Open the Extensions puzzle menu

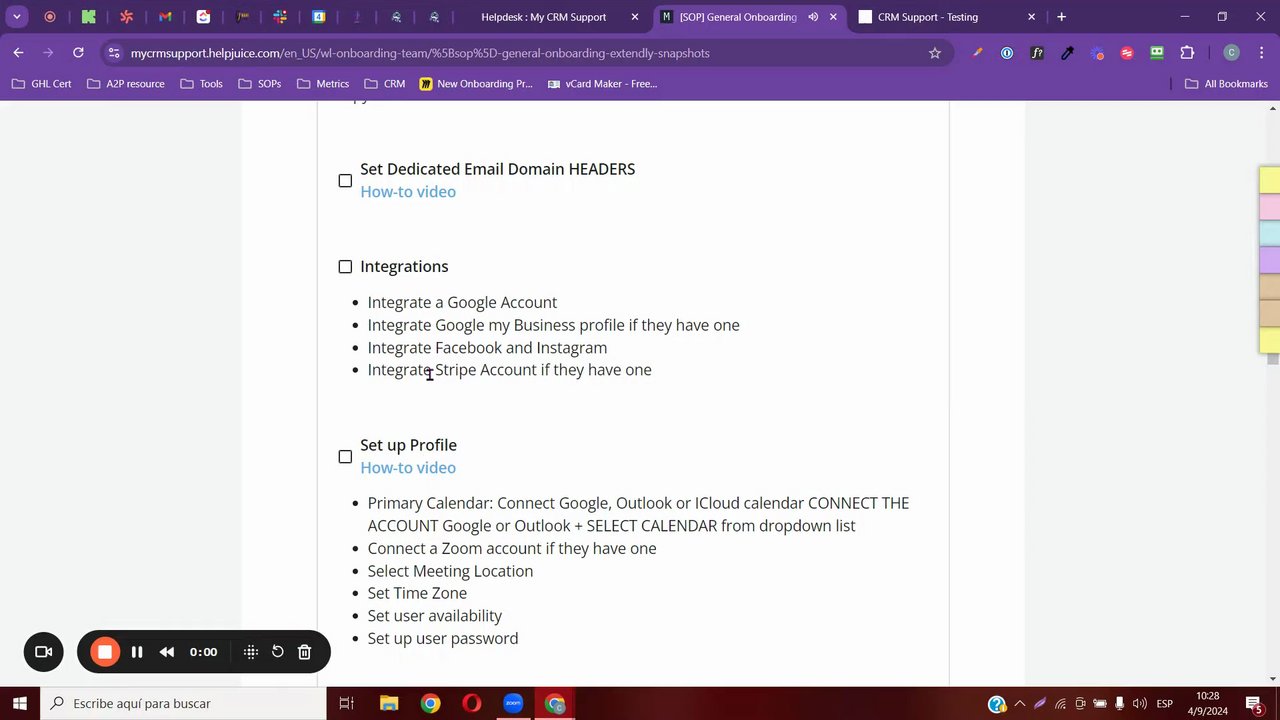pos(1187,53)
